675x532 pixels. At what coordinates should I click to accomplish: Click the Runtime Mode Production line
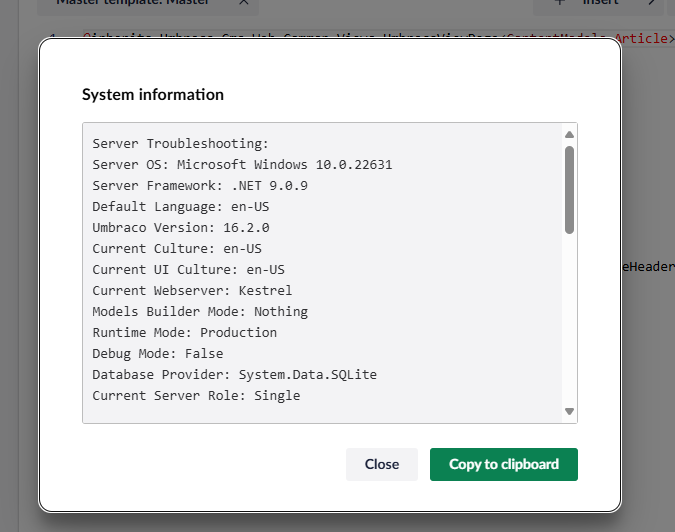point(184,333)
